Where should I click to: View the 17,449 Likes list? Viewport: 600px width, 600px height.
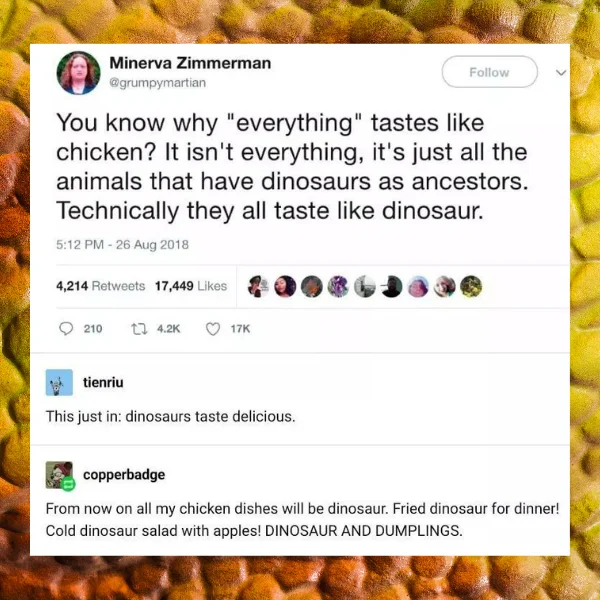pos(191,286)
